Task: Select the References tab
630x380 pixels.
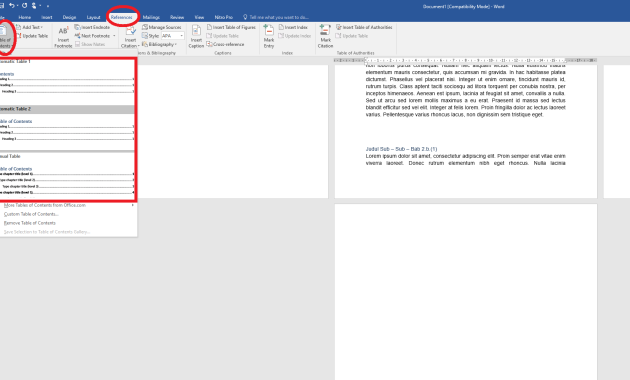Action: point(121,17)
